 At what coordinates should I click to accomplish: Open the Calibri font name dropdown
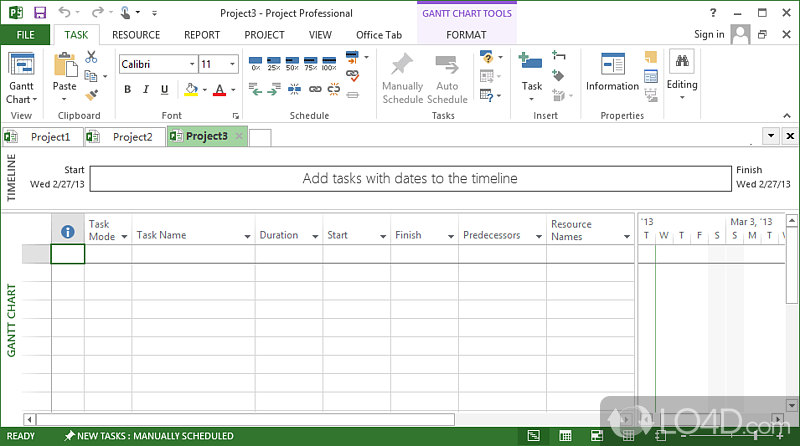pos(192,64)
